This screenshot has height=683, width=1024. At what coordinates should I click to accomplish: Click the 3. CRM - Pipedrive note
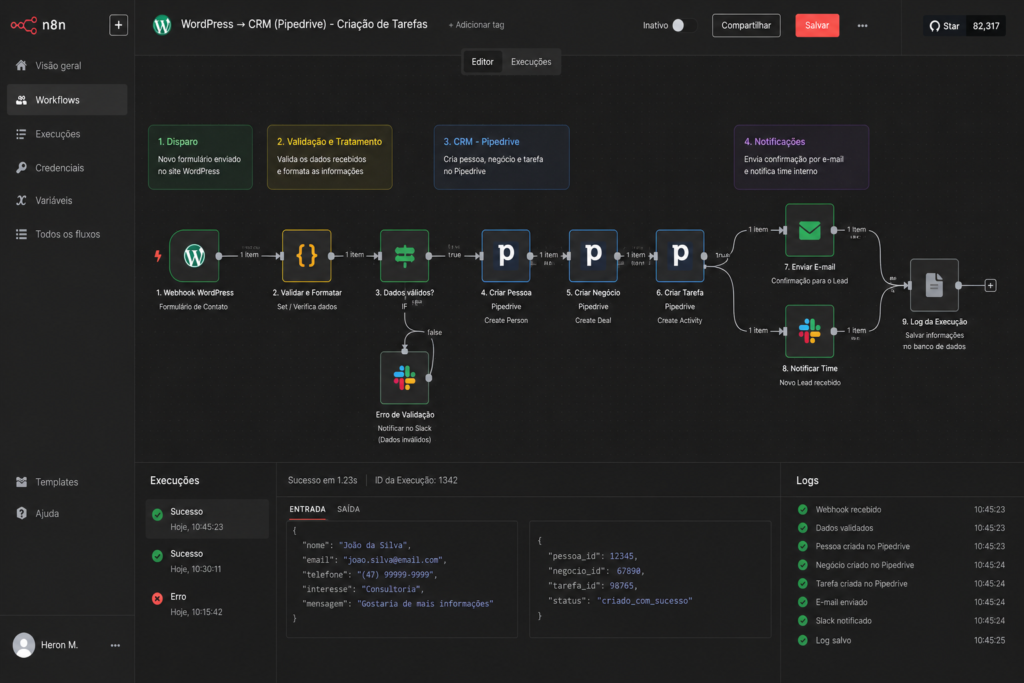pos(502,157)
